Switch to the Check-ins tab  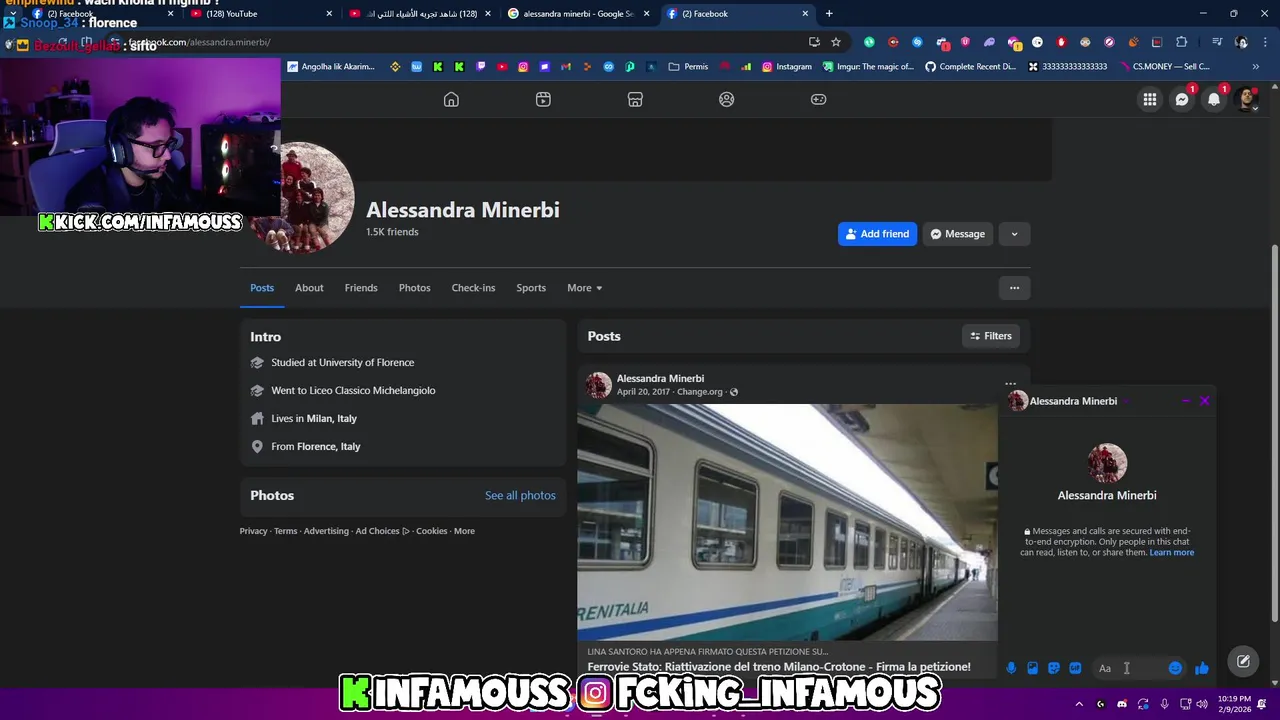point(473,288)
